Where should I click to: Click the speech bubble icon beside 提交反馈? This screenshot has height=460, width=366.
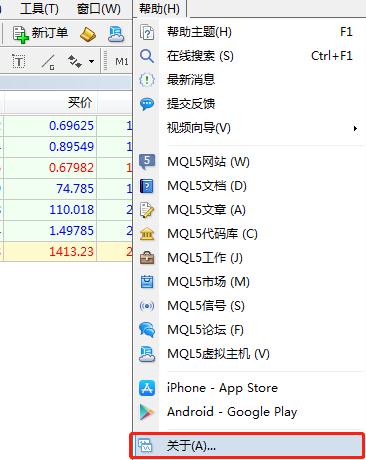pyautogui.click(x=147, y=104)
